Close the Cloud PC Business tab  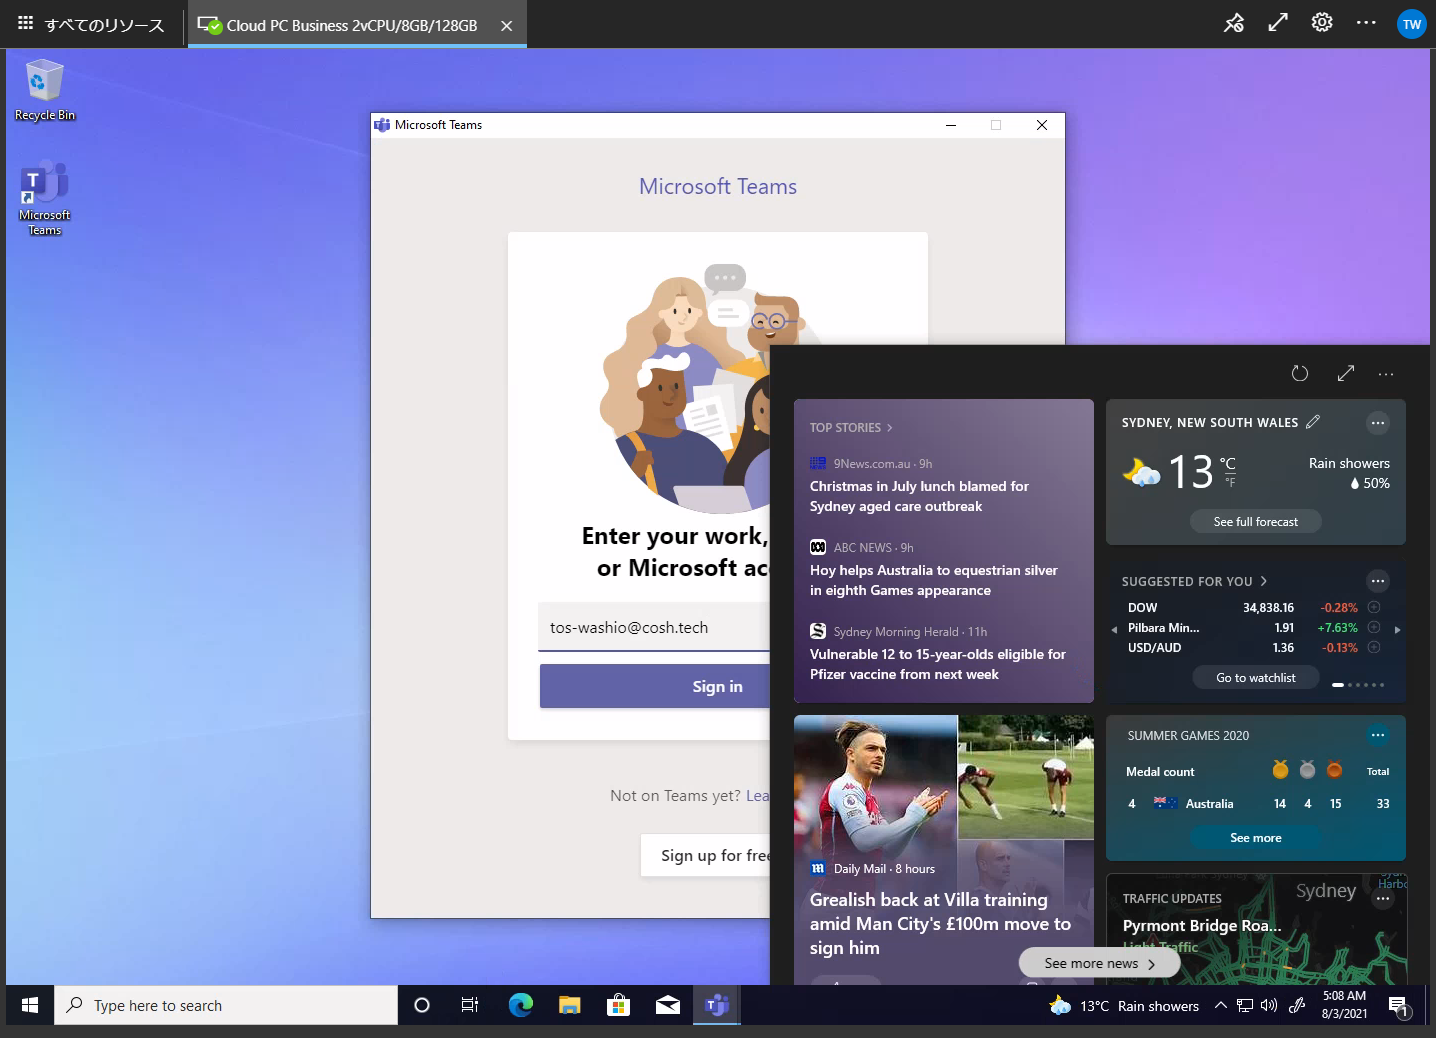click(507, 26)
